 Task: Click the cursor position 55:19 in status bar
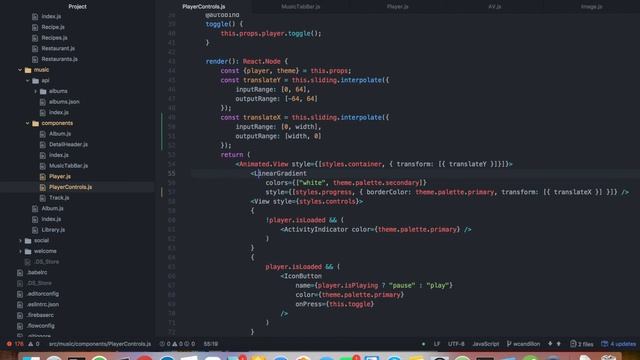click(211, 344)
